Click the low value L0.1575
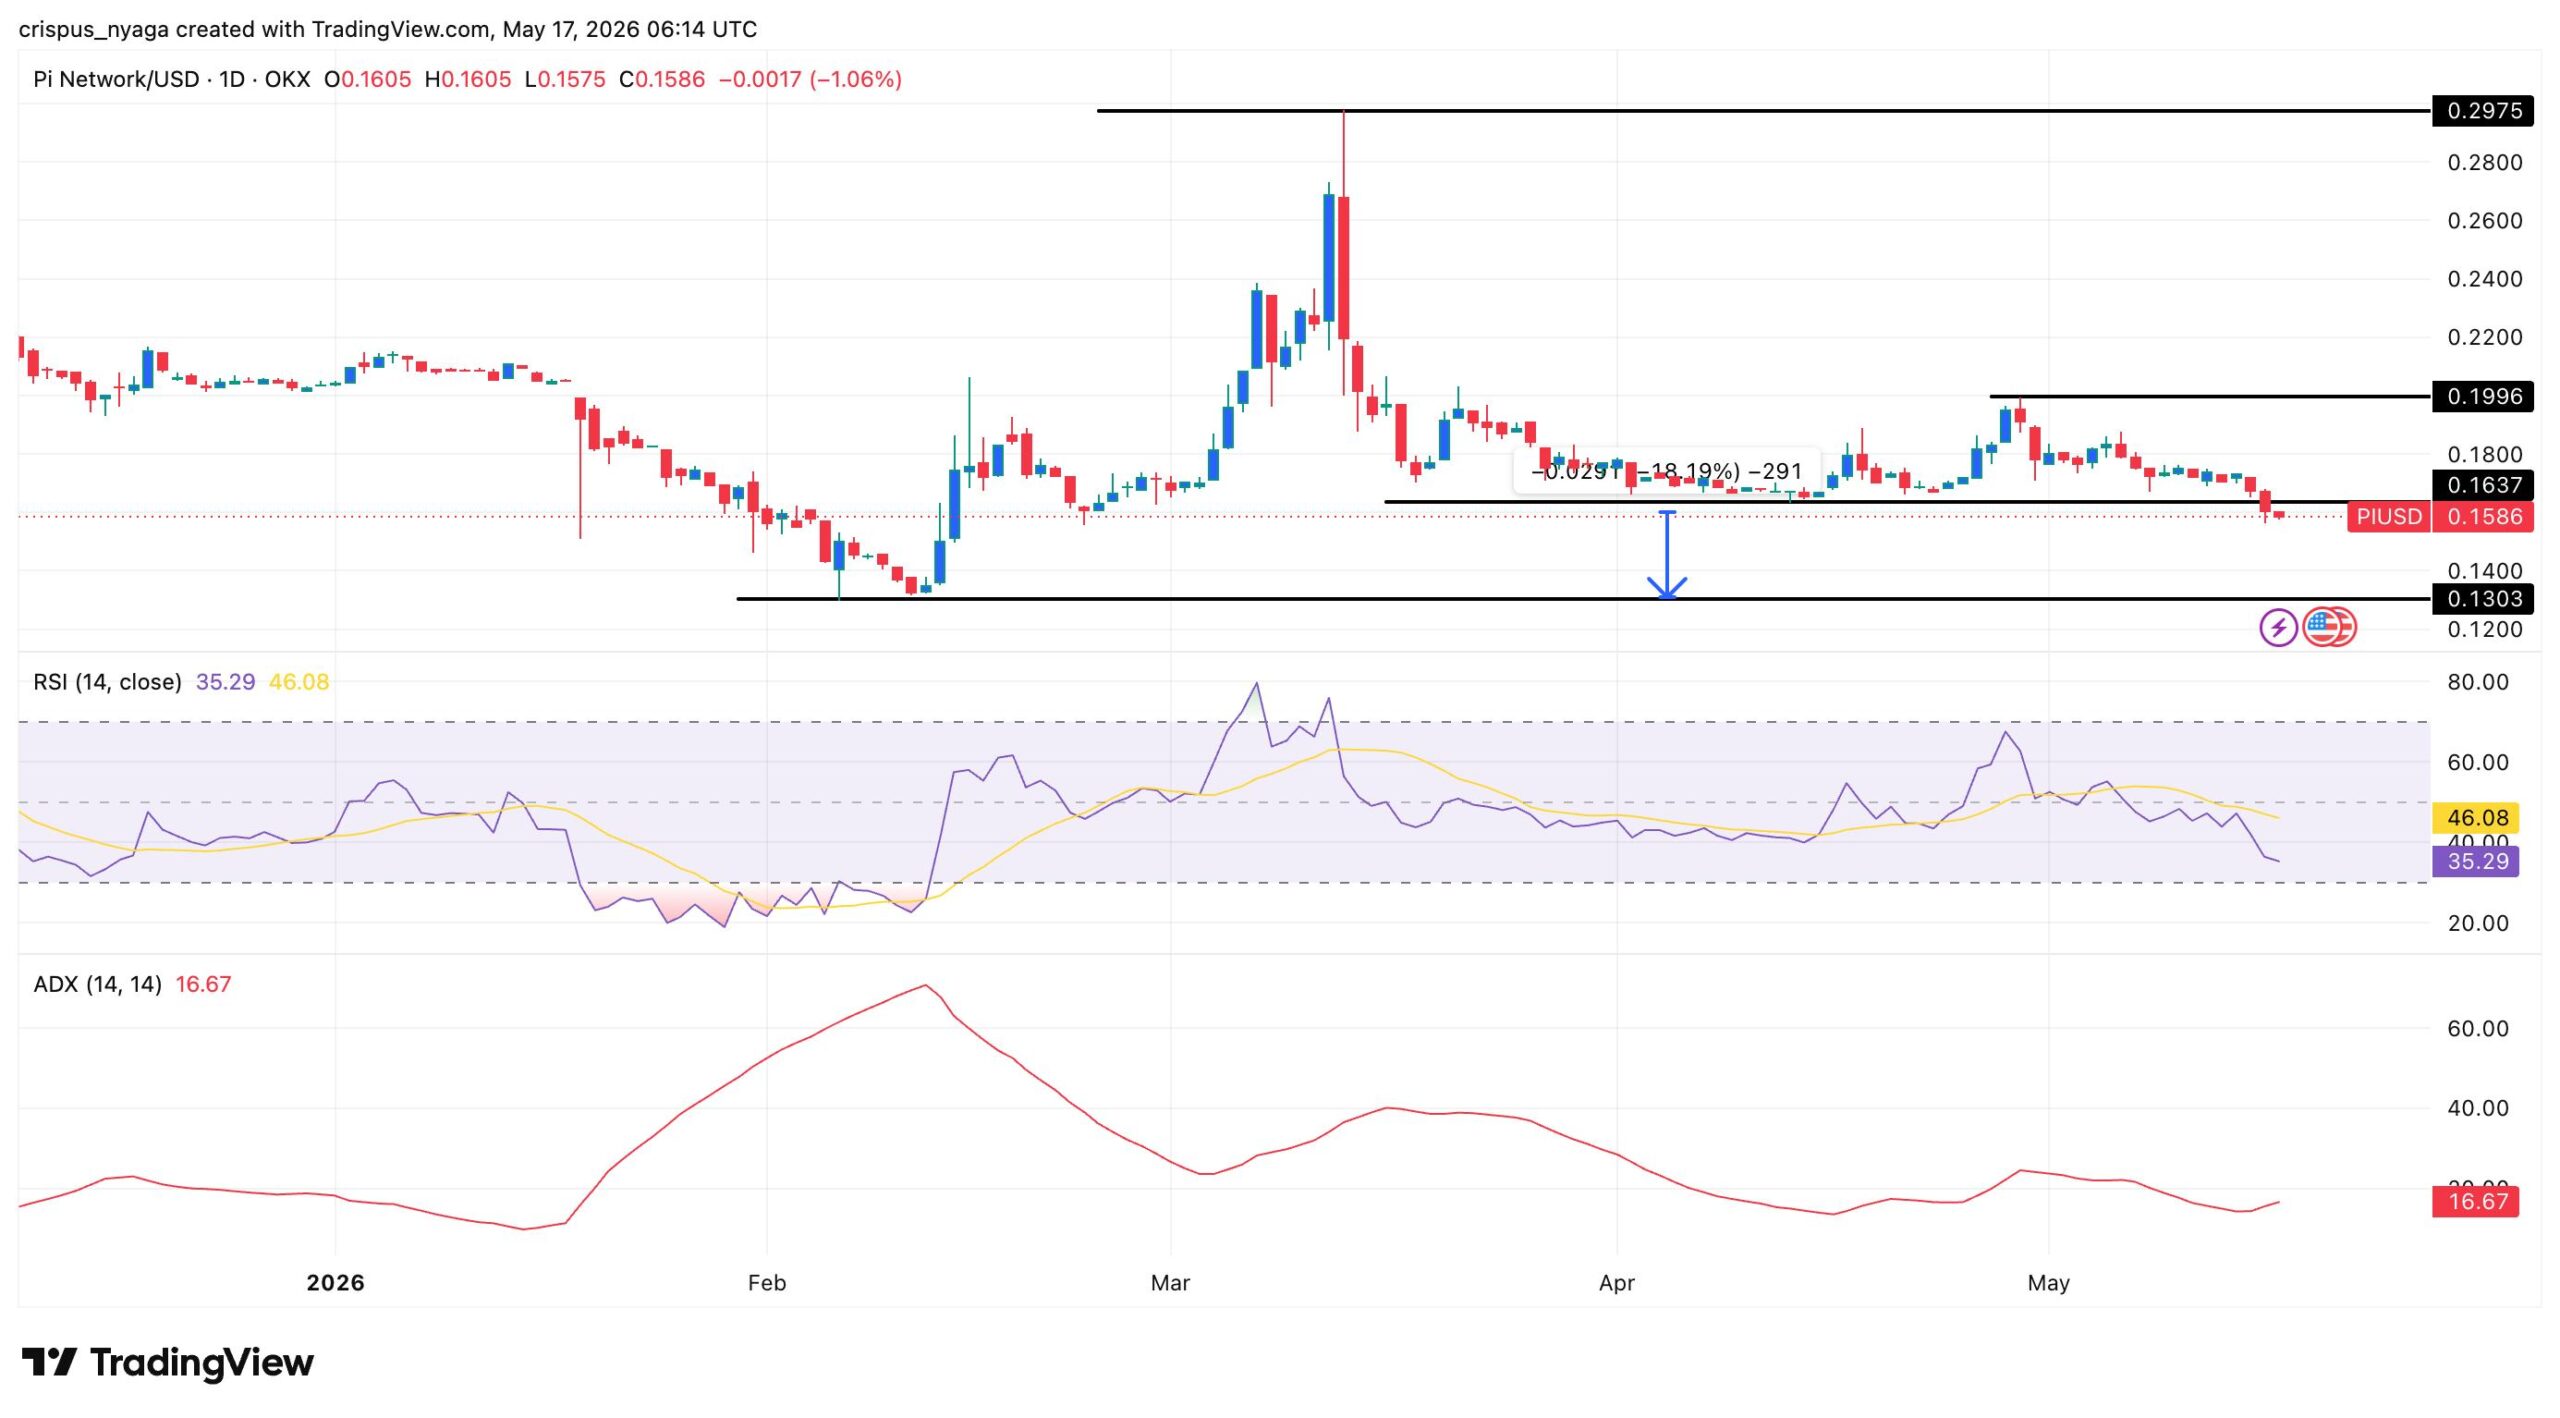This screenshot has width=2560, height=1418. (565, 79)
